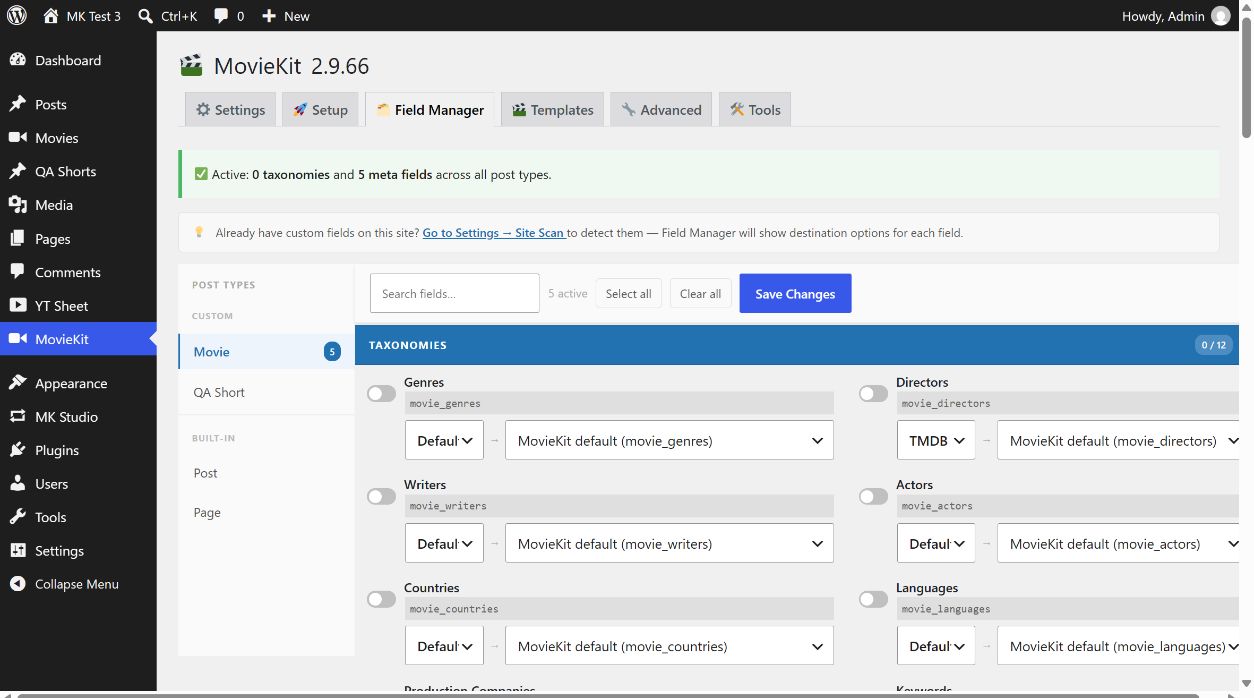Click the MovieKit clapperboard logo in header
This screenshot has height=698, width=1254.
click(x=191, y=66)
